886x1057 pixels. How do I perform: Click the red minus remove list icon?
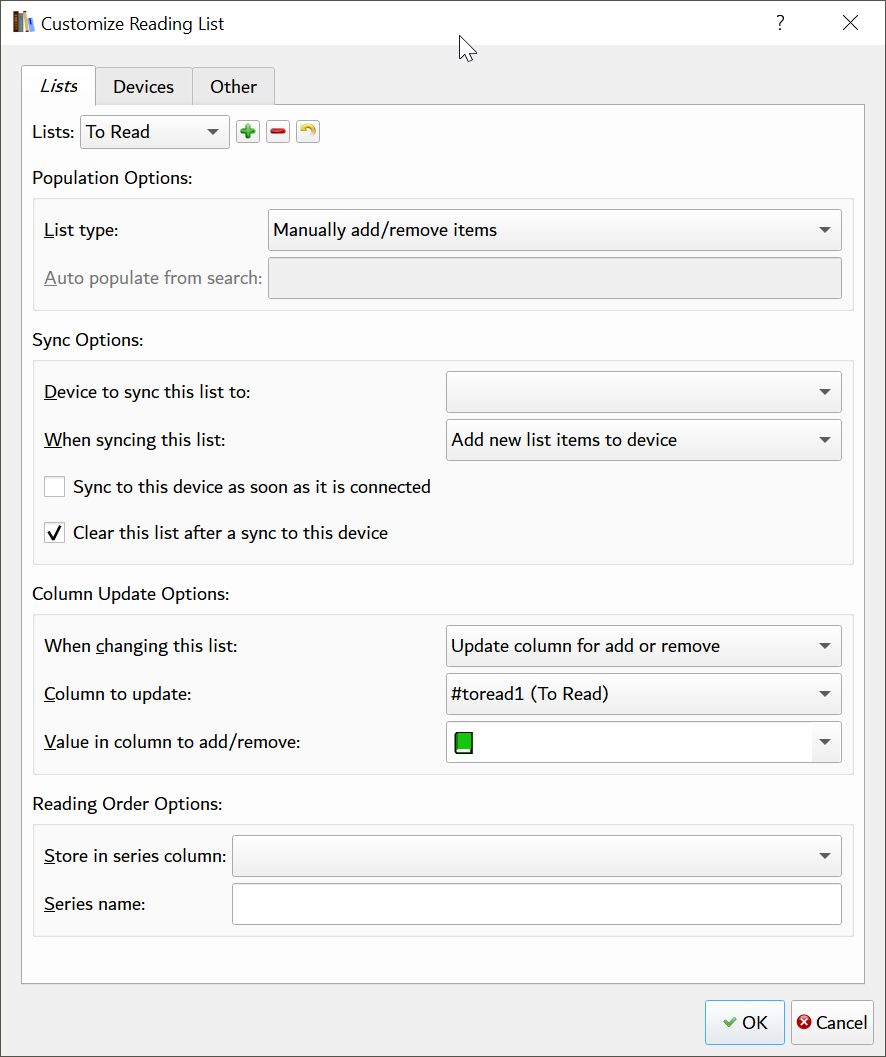[278, 132]
